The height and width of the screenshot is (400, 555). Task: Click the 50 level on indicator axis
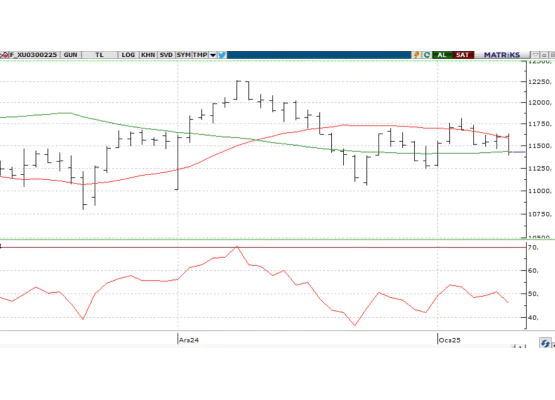(533, 294)
